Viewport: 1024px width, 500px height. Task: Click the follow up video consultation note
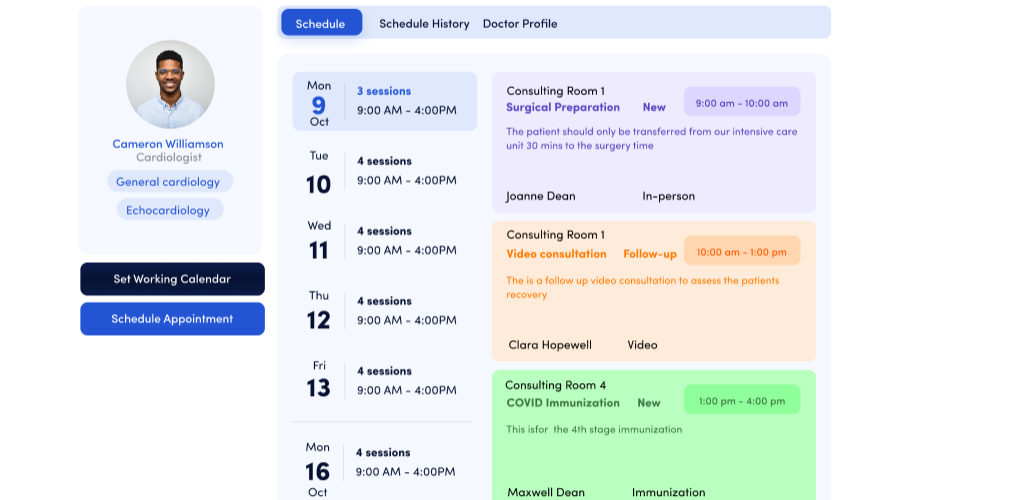point(643,287)
